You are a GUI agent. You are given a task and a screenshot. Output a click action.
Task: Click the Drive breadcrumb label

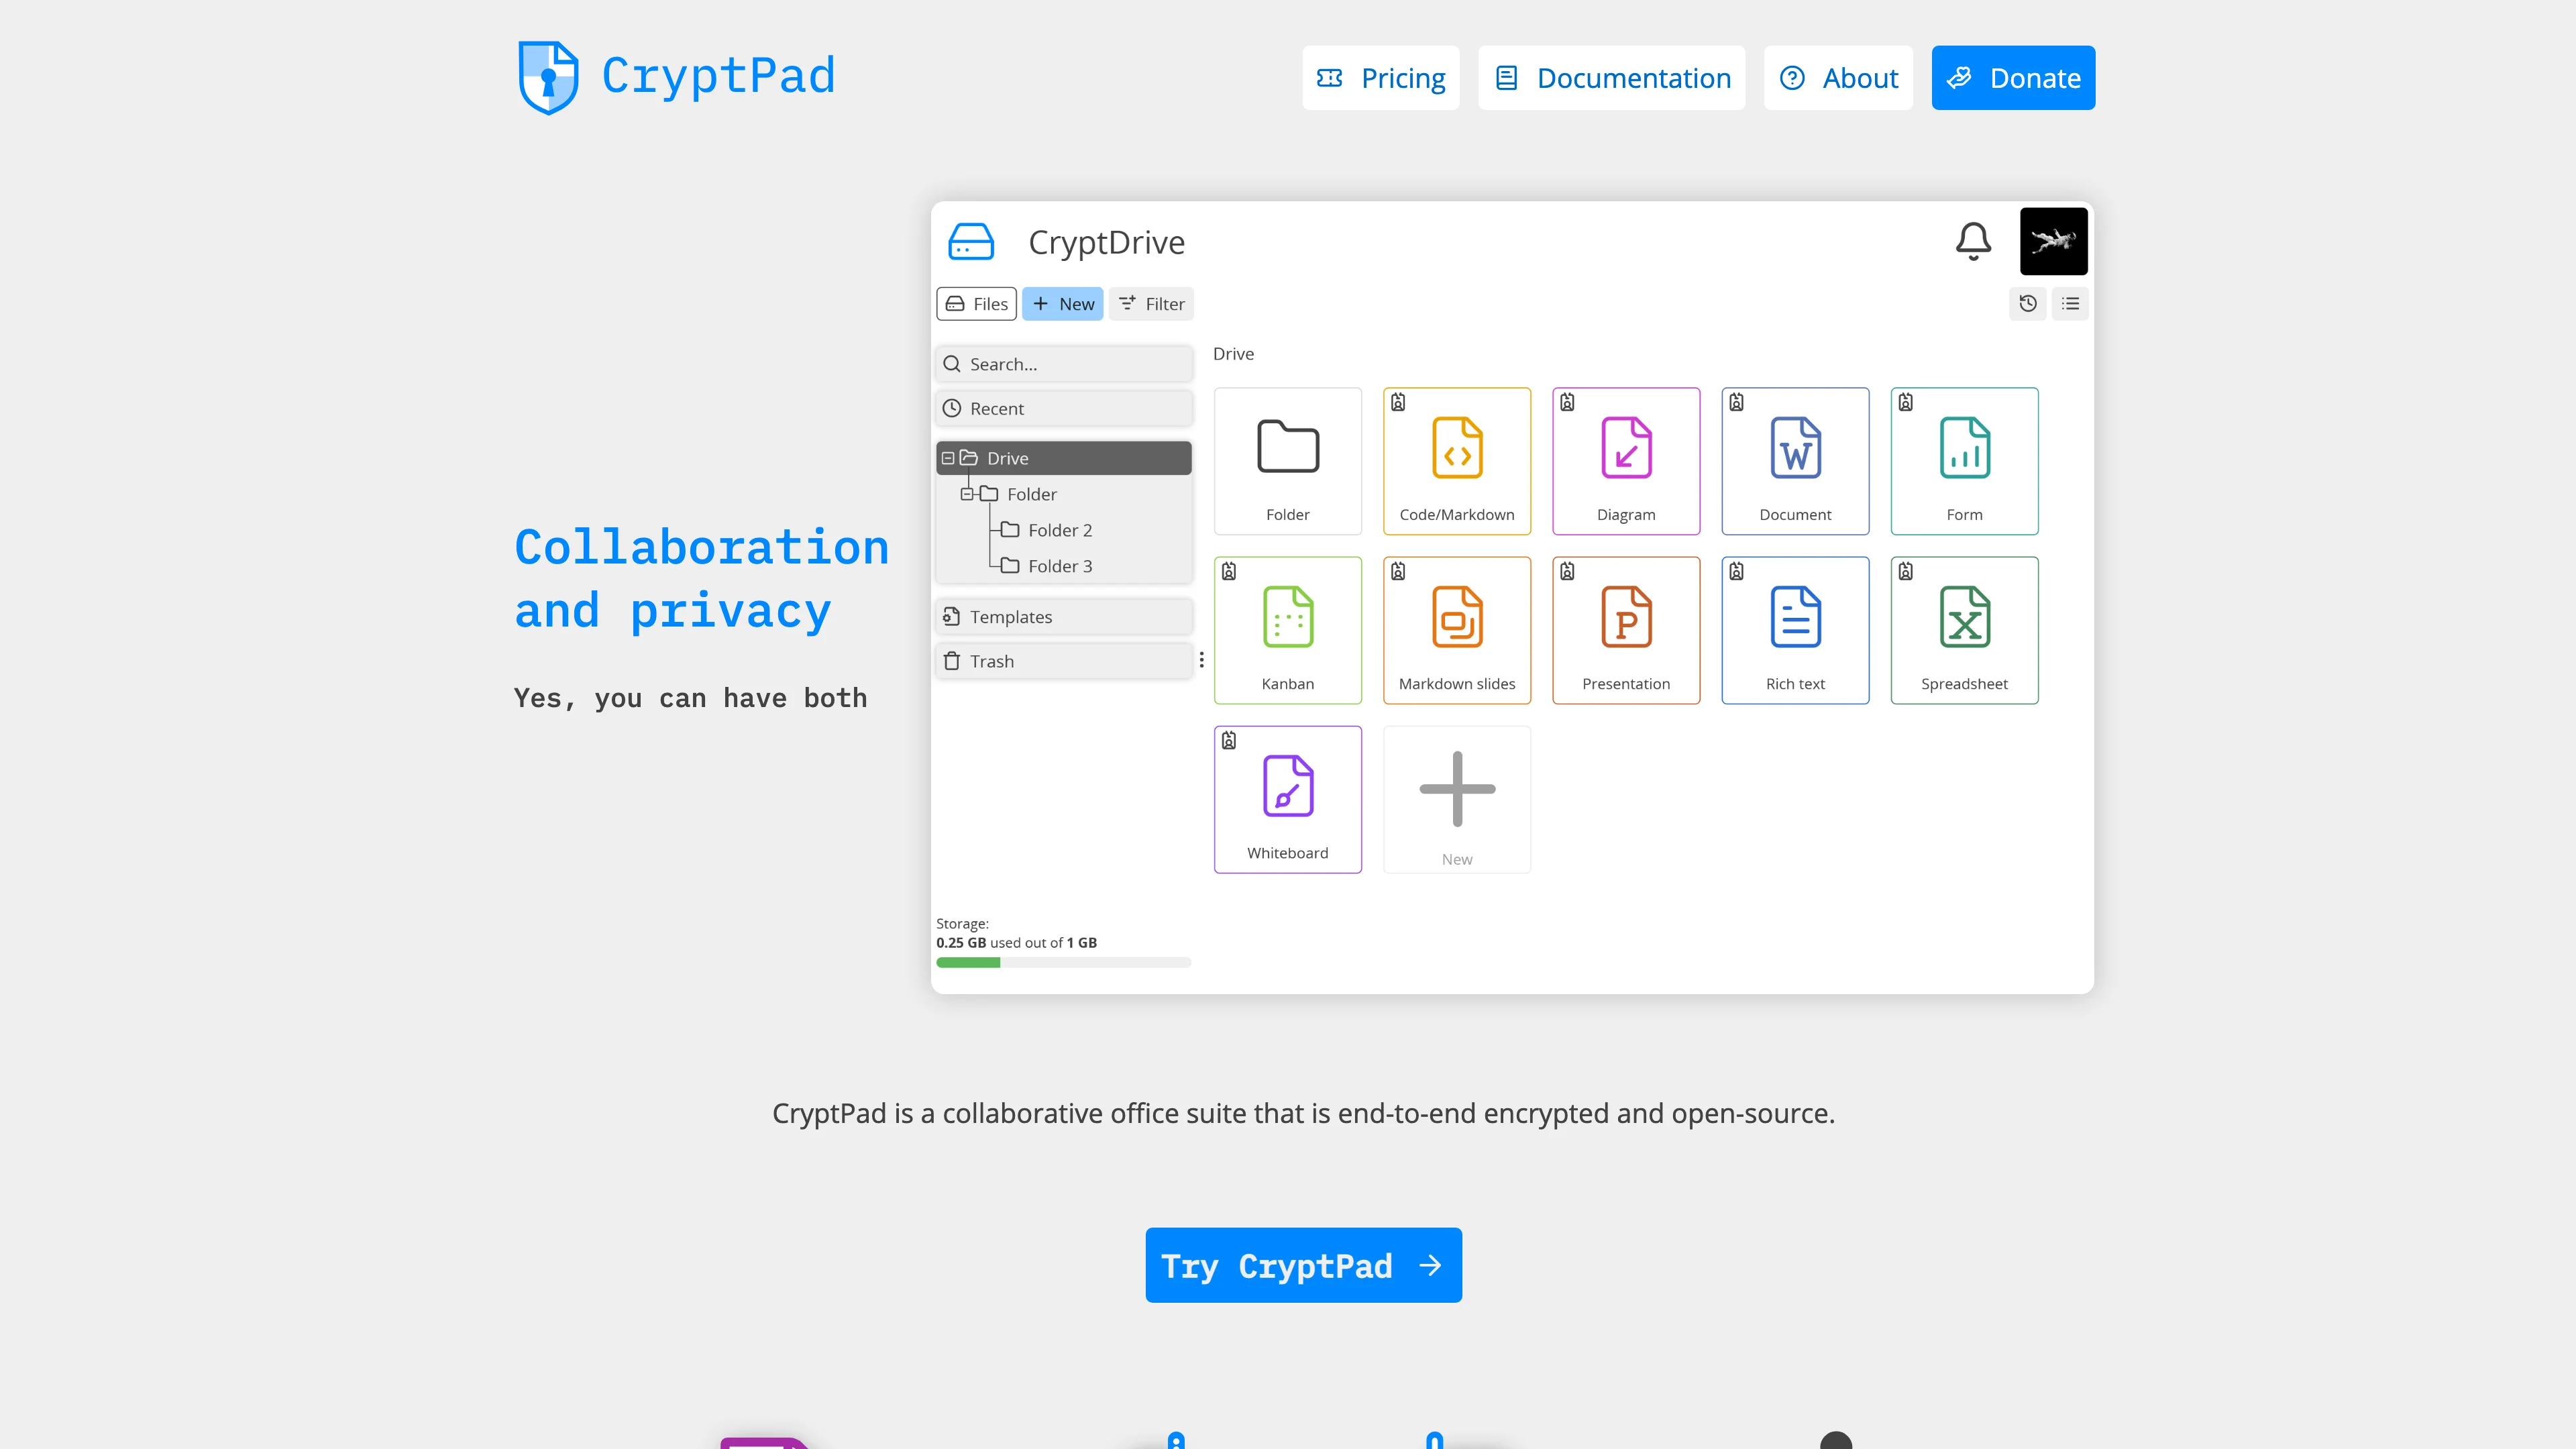point(1233,354)
